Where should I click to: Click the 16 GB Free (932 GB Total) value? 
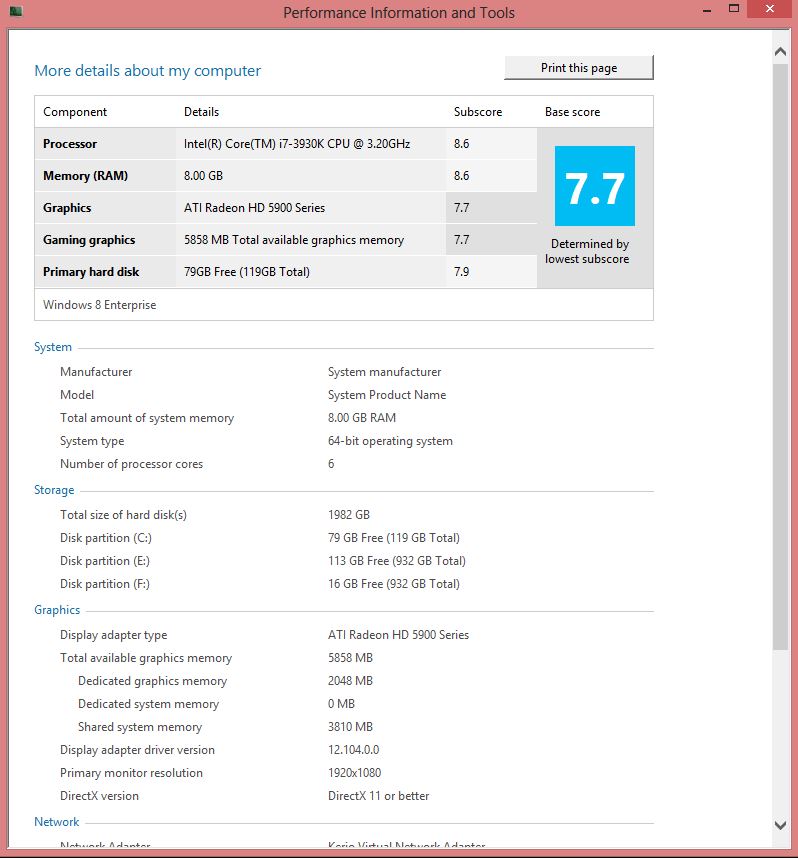(394, 584)
